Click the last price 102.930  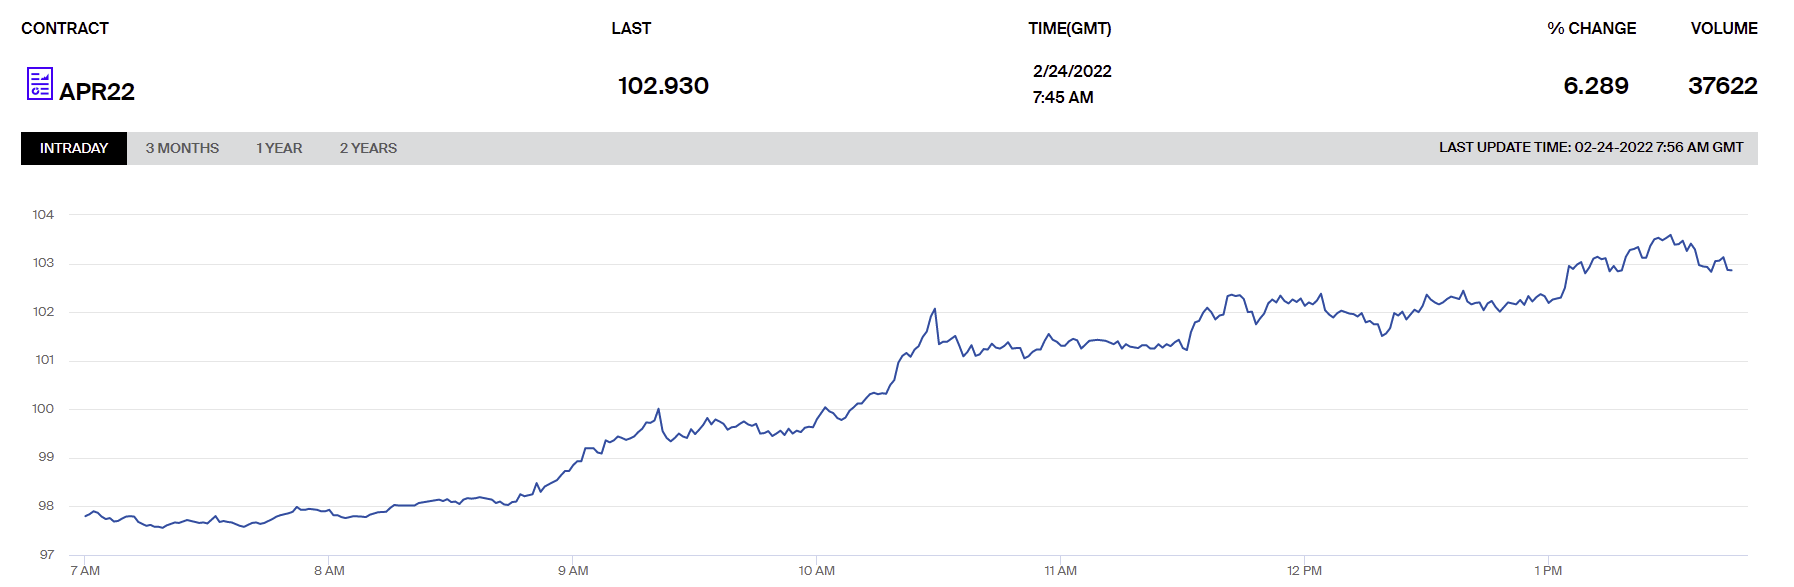pos(663,86)
